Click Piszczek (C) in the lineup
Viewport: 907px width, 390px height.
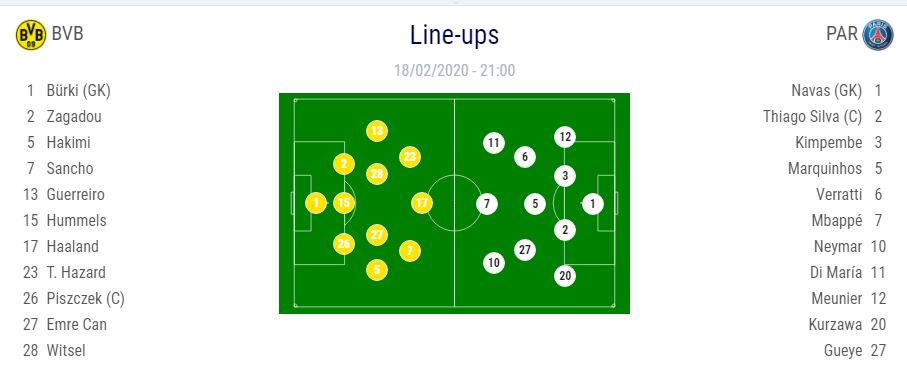[x=86, y=299]
